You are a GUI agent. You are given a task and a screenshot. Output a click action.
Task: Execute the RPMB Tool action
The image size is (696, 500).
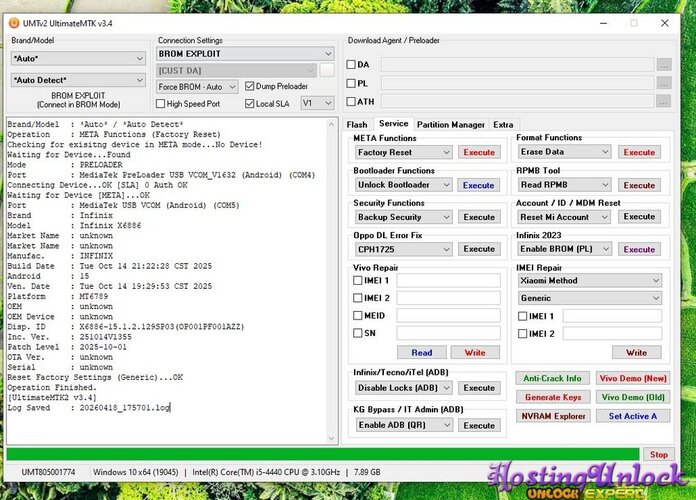(639, 185)
